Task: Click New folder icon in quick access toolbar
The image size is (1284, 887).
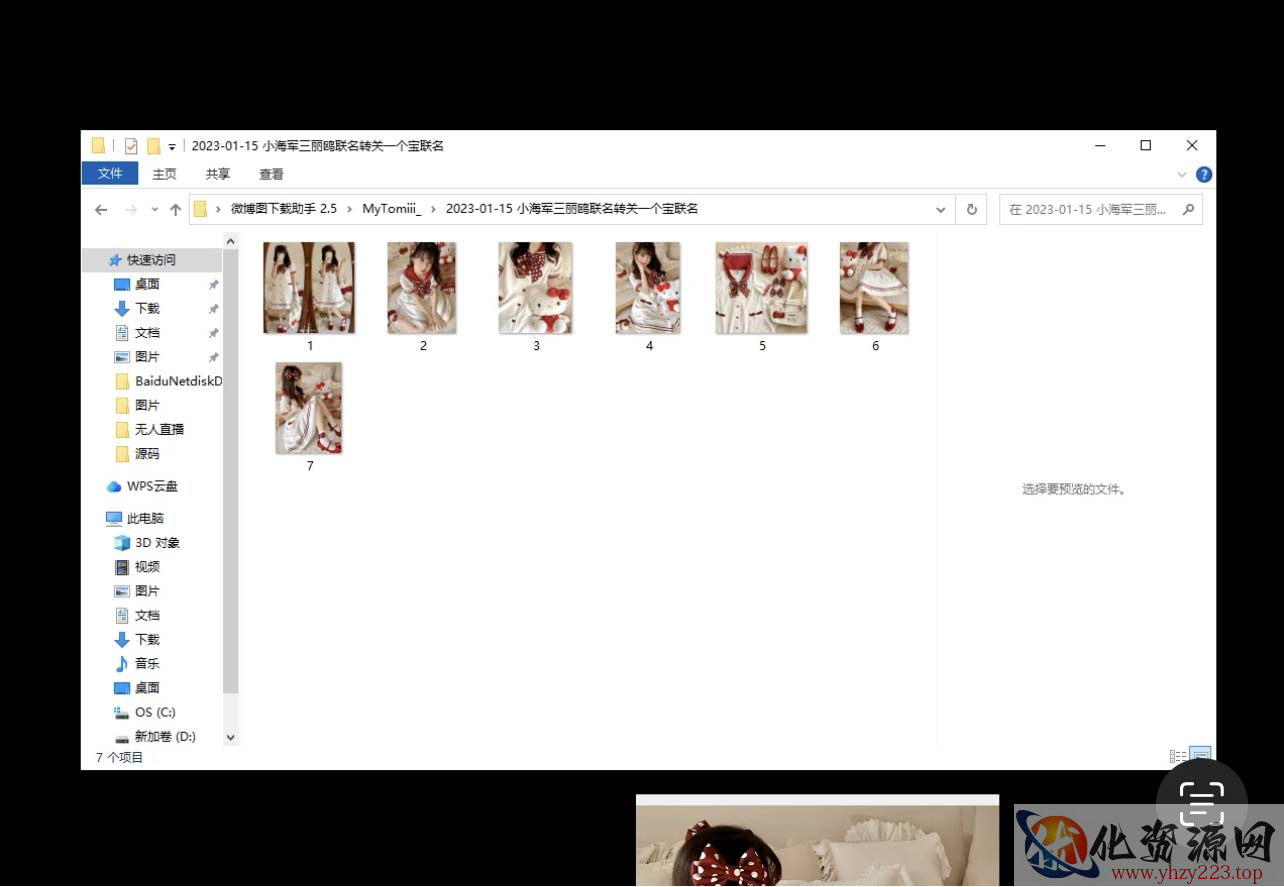Action: pos(153,146)
